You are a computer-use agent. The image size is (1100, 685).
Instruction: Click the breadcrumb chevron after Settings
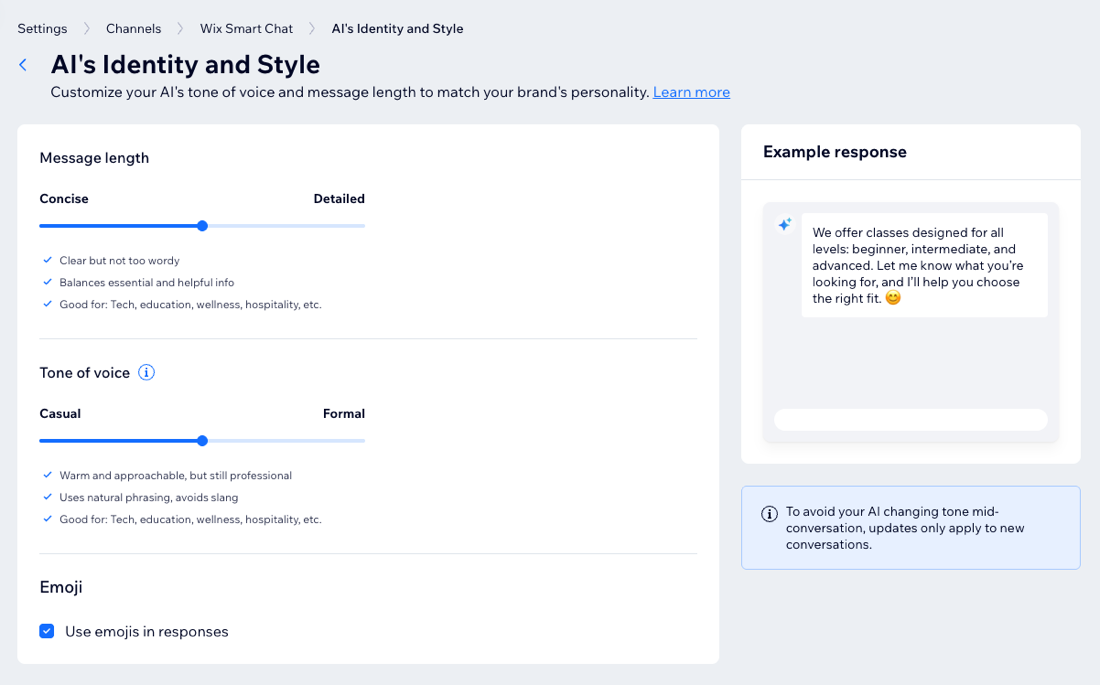click(x=87, y=28)
